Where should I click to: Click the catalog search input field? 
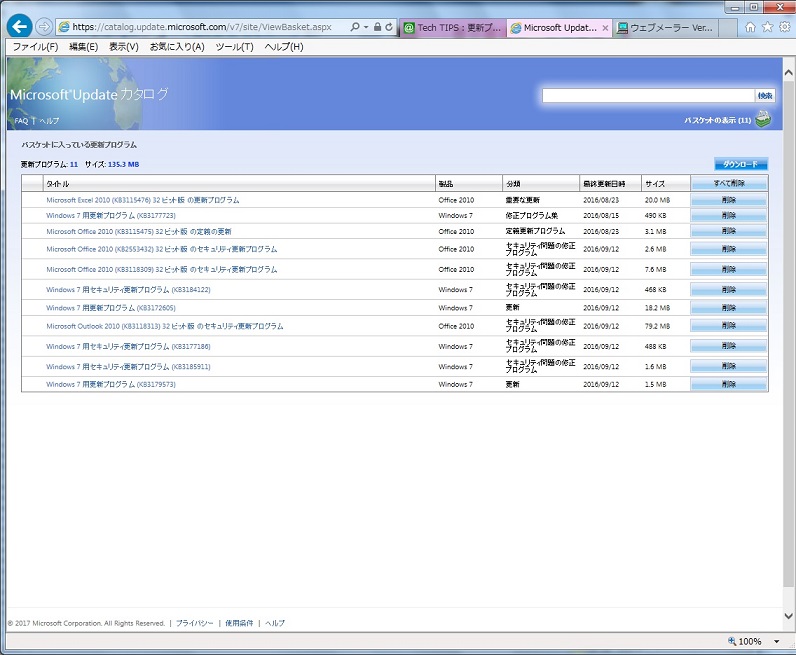pyautogui.click(x=648, y=95)
